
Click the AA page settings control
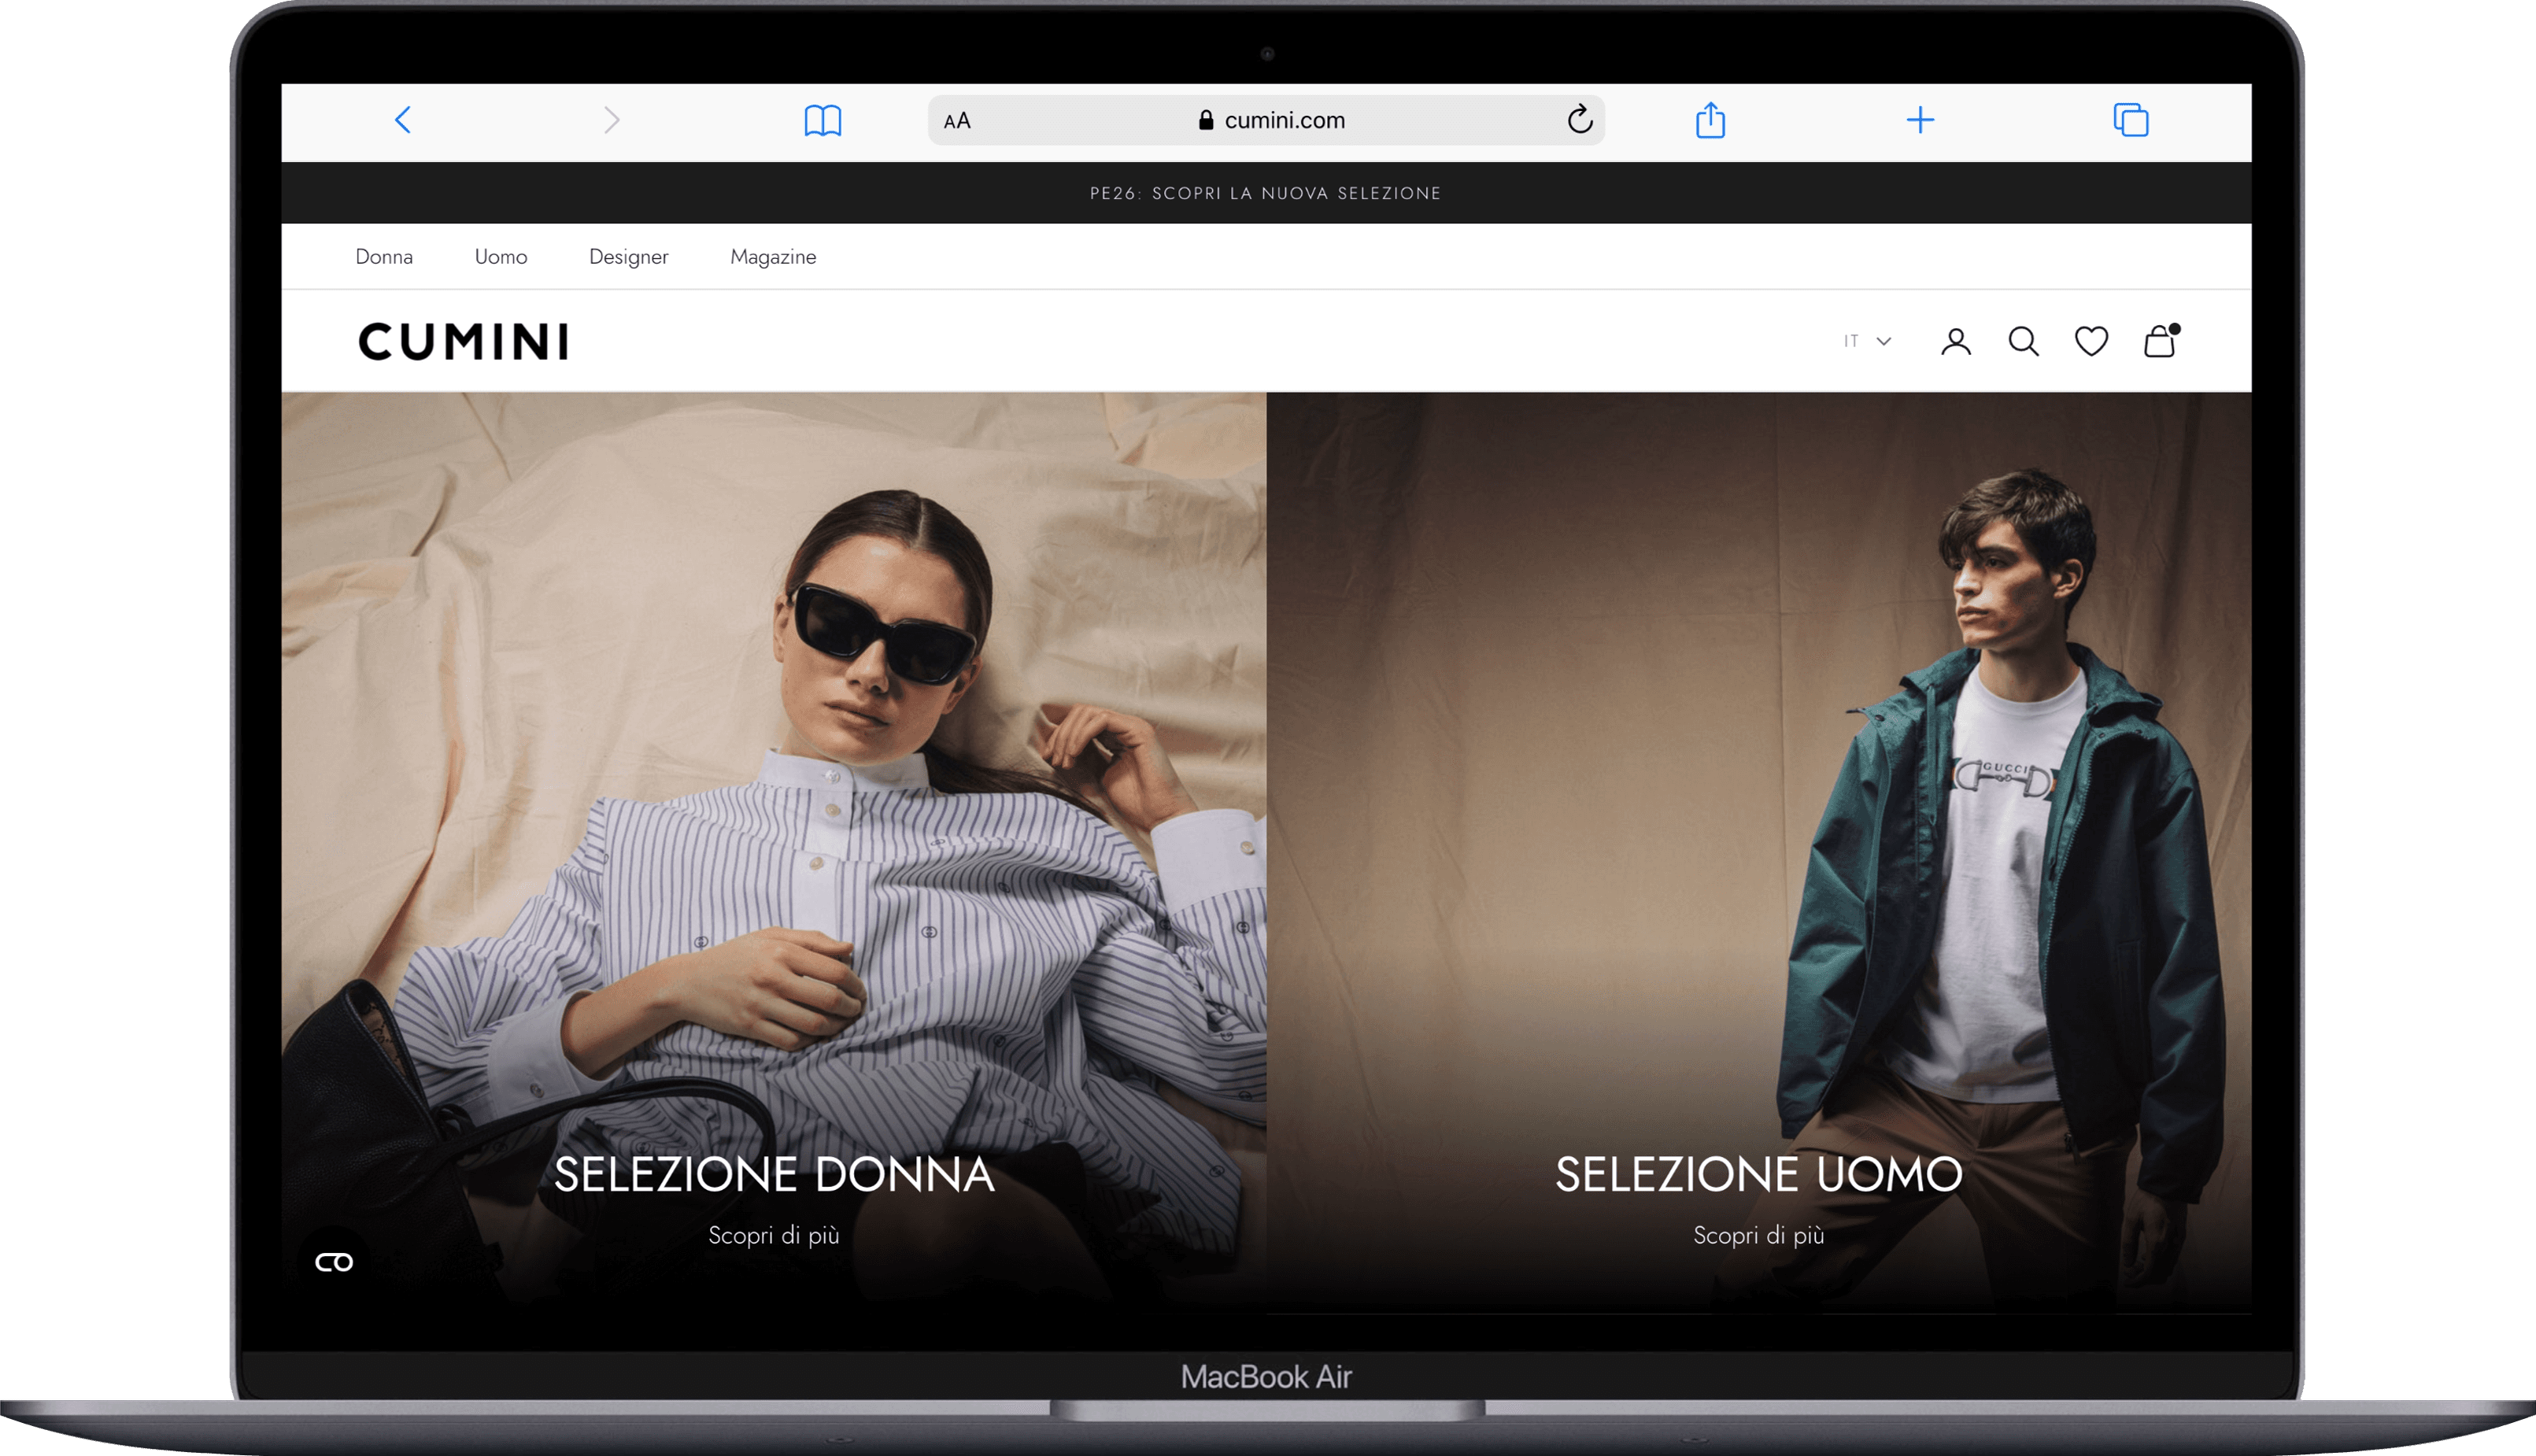[x=956, y=120]
